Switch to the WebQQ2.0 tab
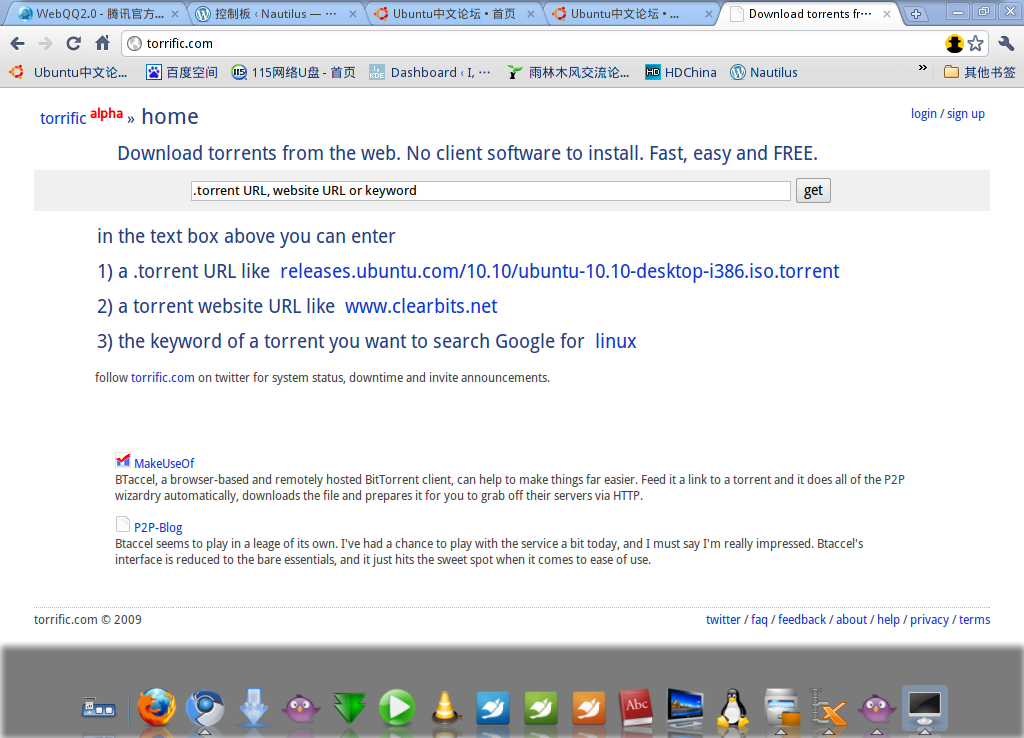The width and height of the screenshot is (1024, 738). [x=98, y=14]
